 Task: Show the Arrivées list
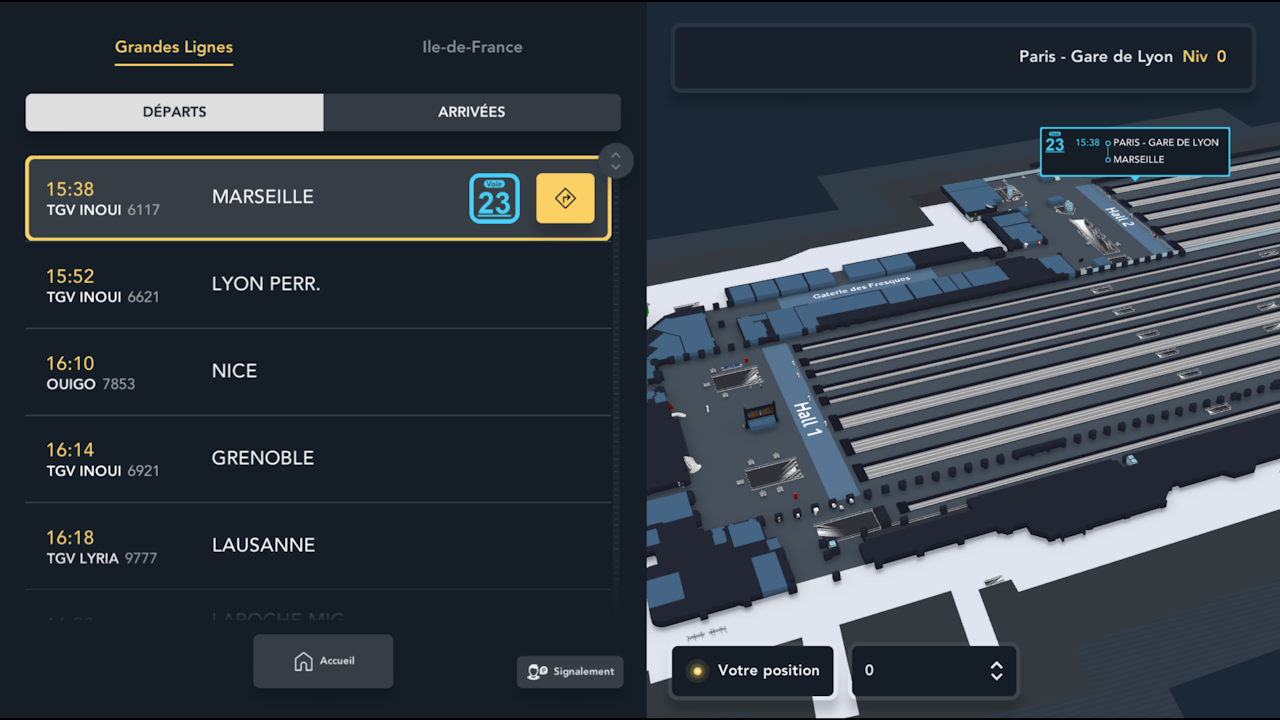click(472, 112)
